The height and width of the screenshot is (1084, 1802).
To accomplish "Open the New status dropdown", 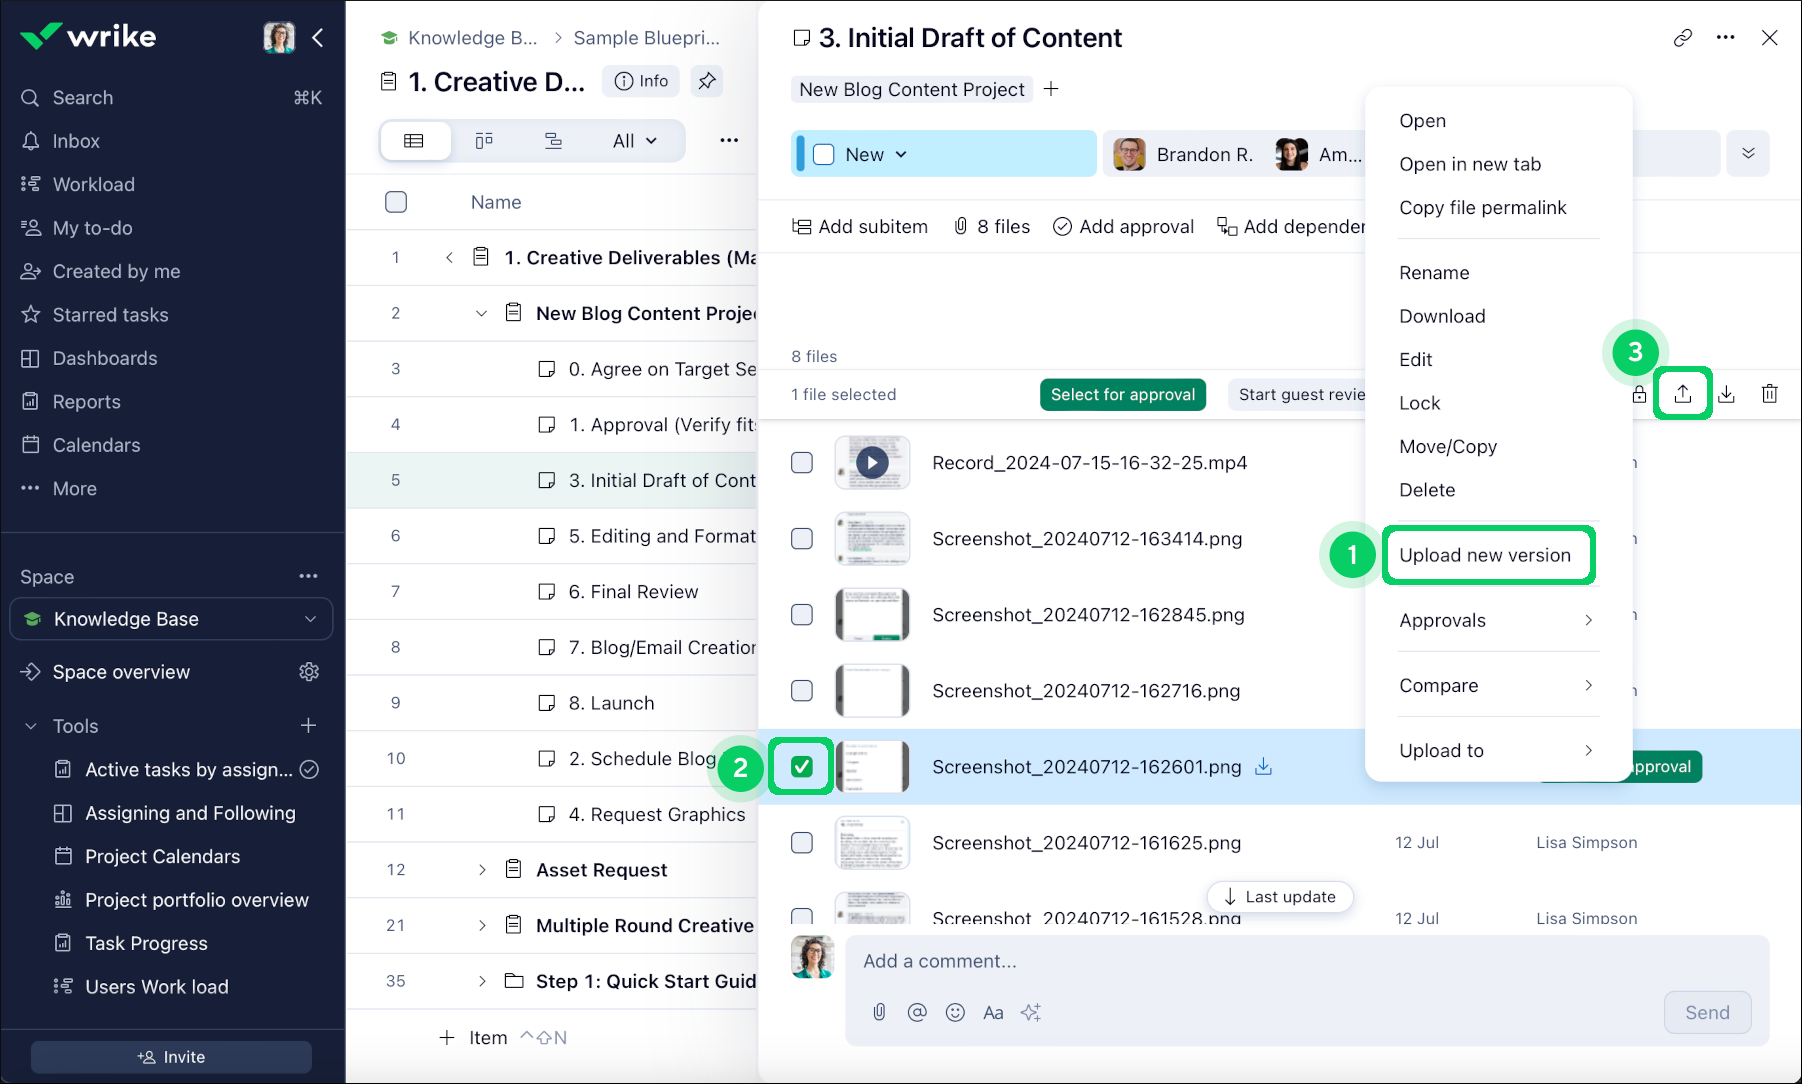I will (x=876, y=155).
